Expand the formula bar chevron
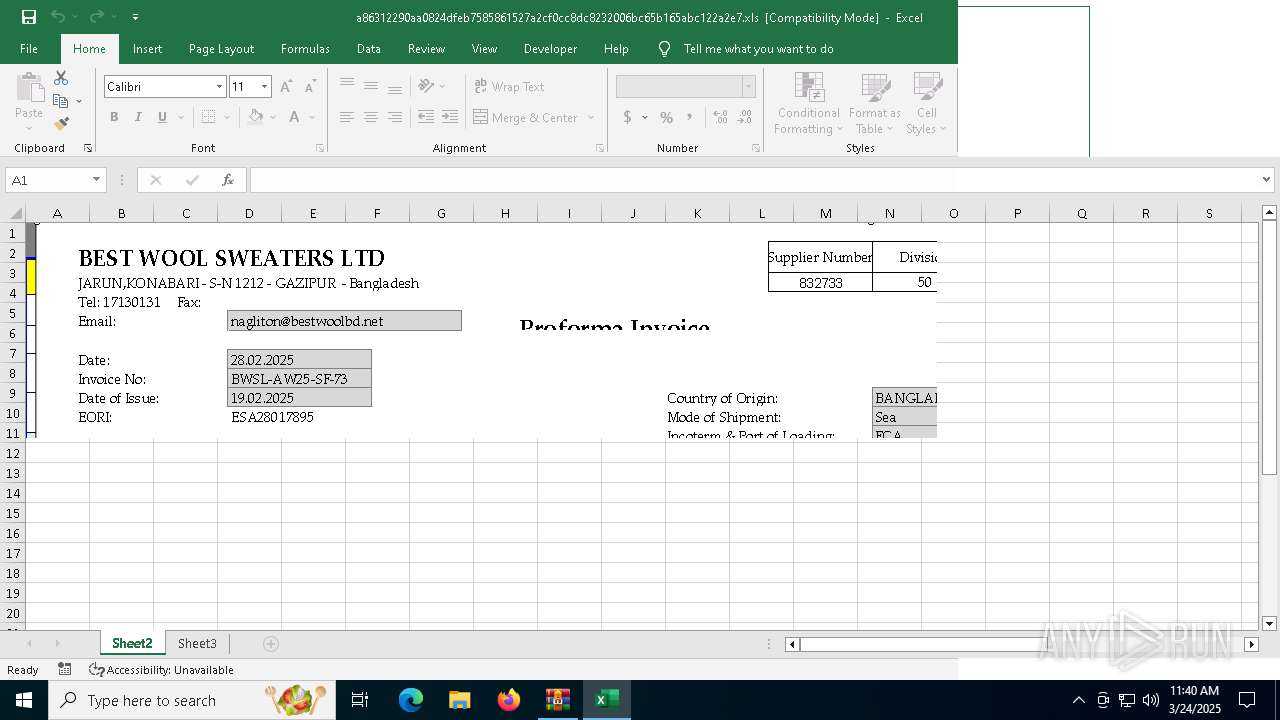 coord(1267,180)
